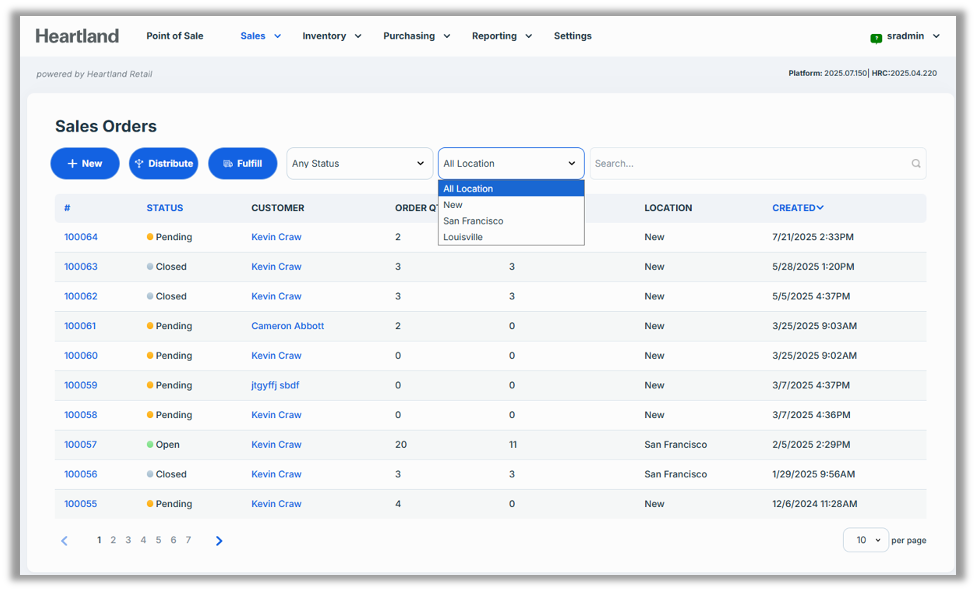The width and height of the screenshot is (976, 592).
Task: Open customer Cameron Abbott link
Action: pos(287,326)
